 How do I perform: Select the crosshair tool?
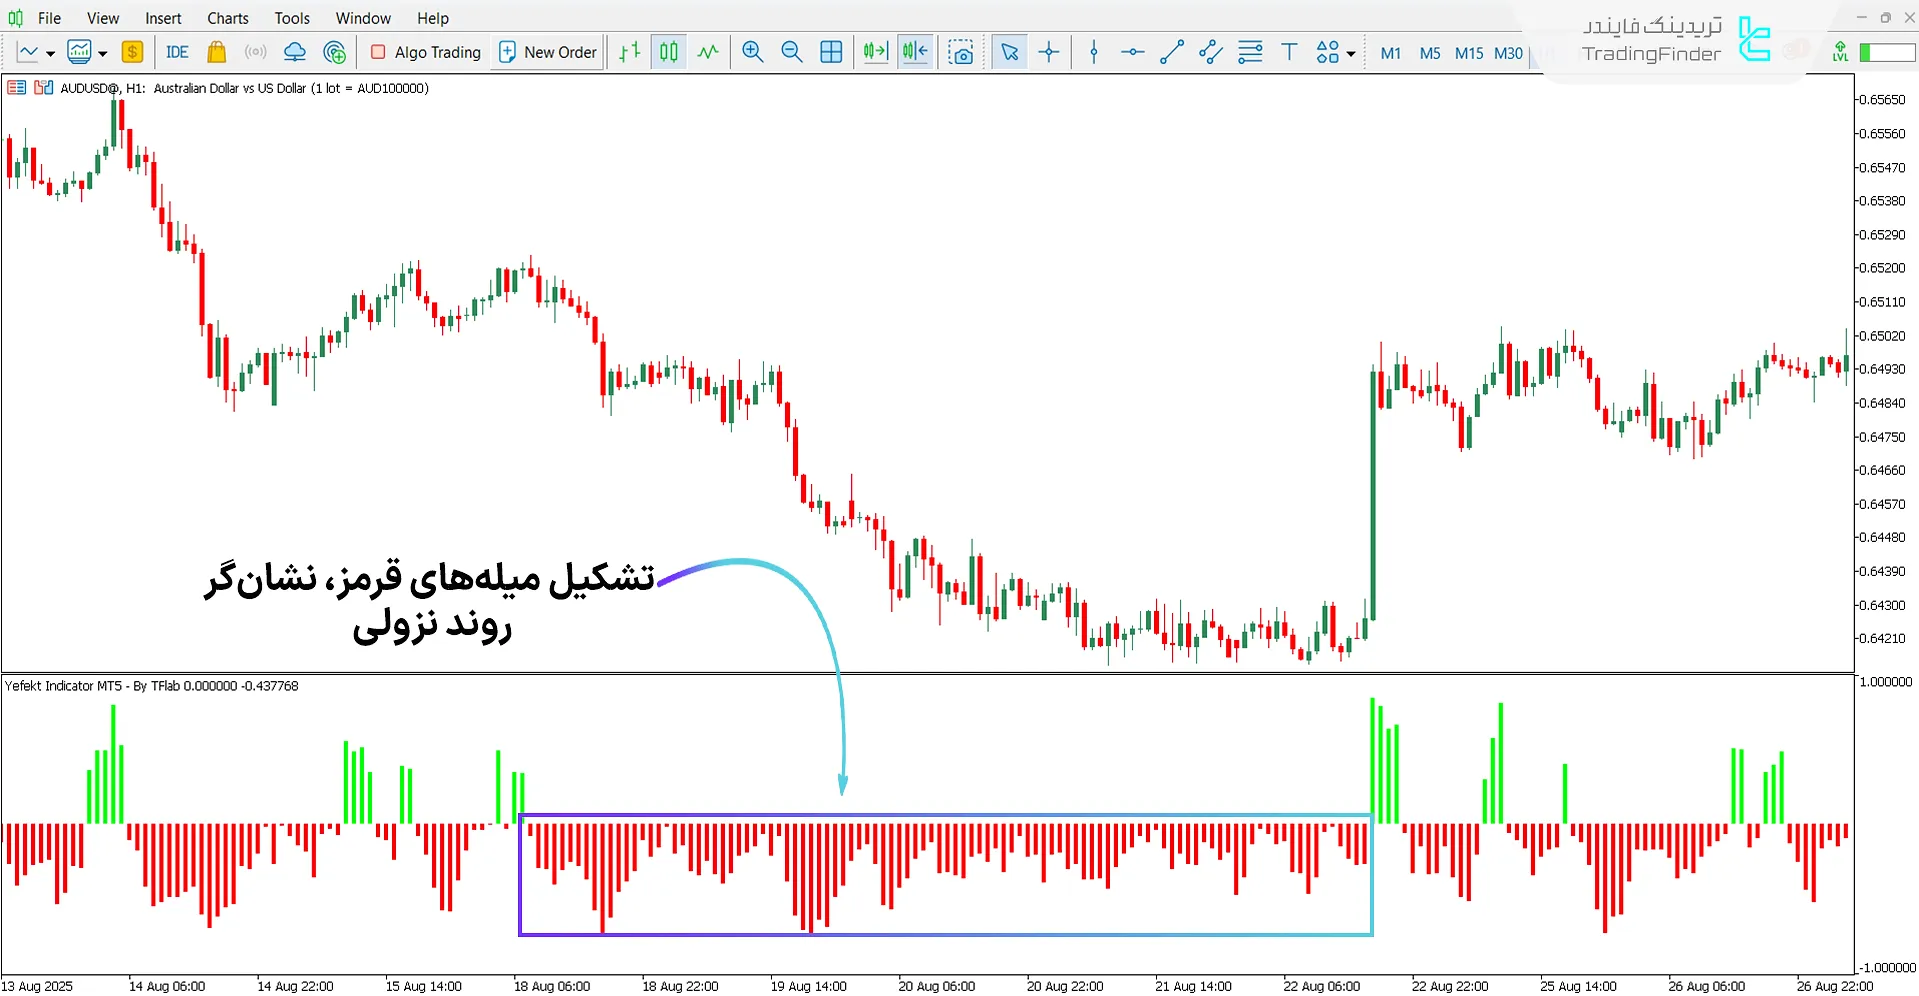[x=1049, y=52]
